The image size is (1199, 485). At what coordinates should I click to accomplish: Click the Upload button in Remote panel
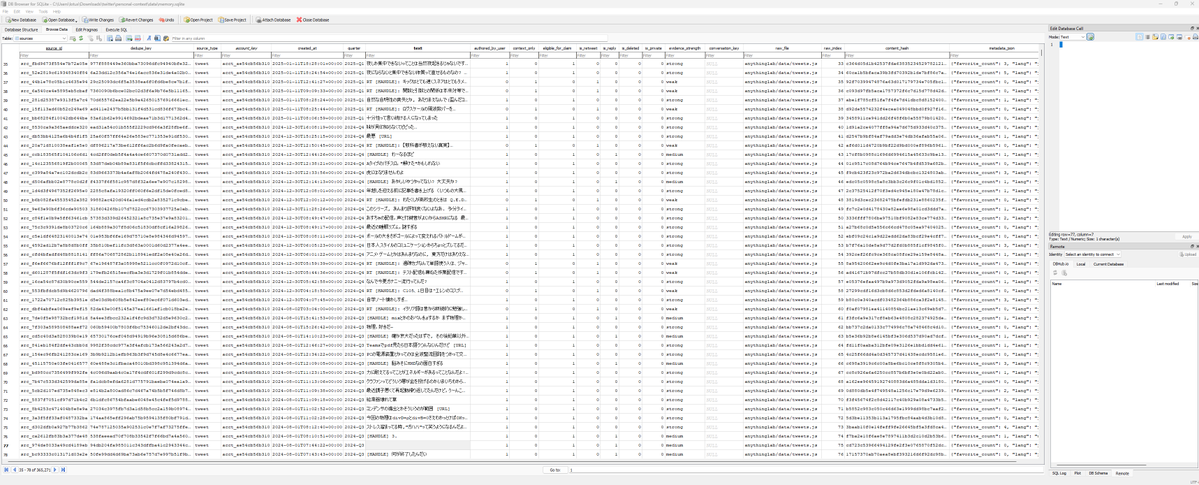[1188, 254]
